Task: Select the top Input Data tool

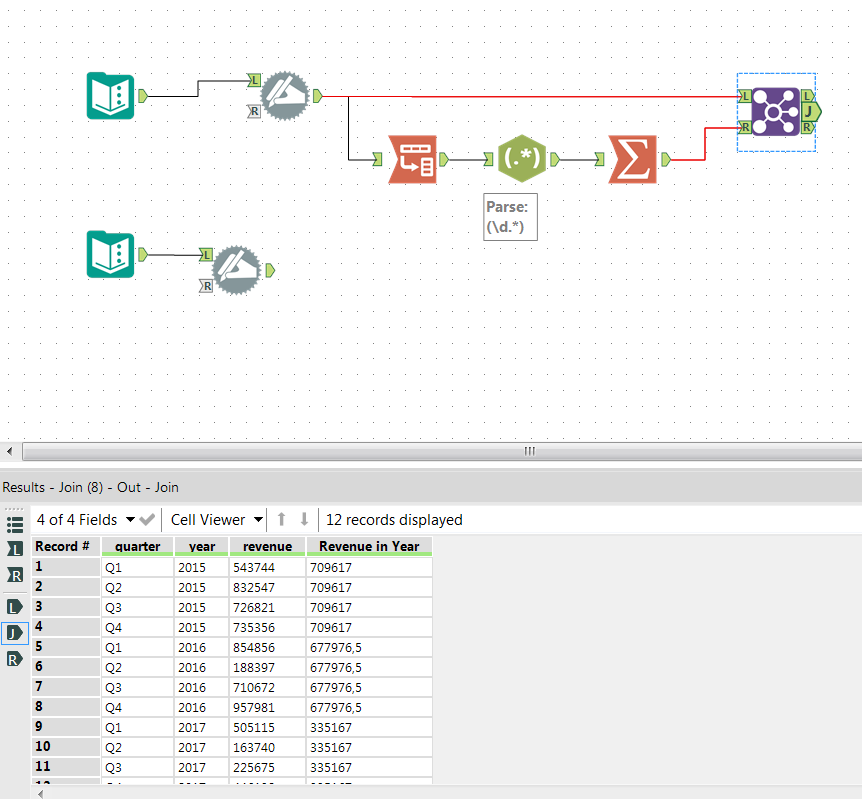Action: click(x=110, y=96)
